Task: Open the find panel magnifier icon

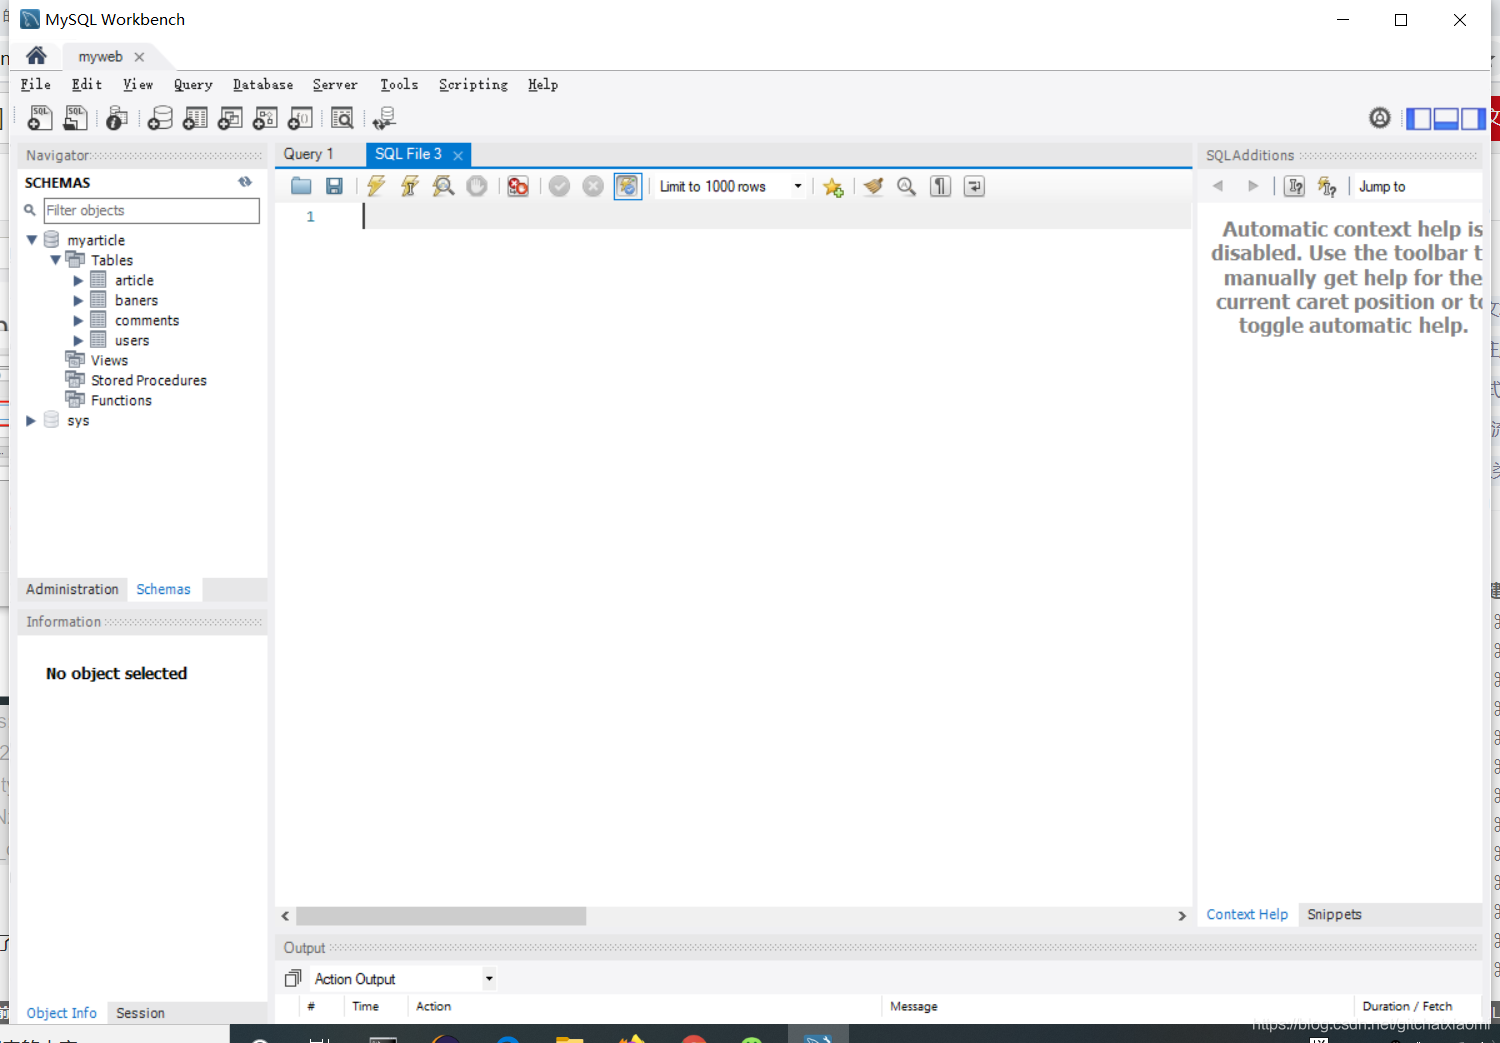Action: coord(907,186)
